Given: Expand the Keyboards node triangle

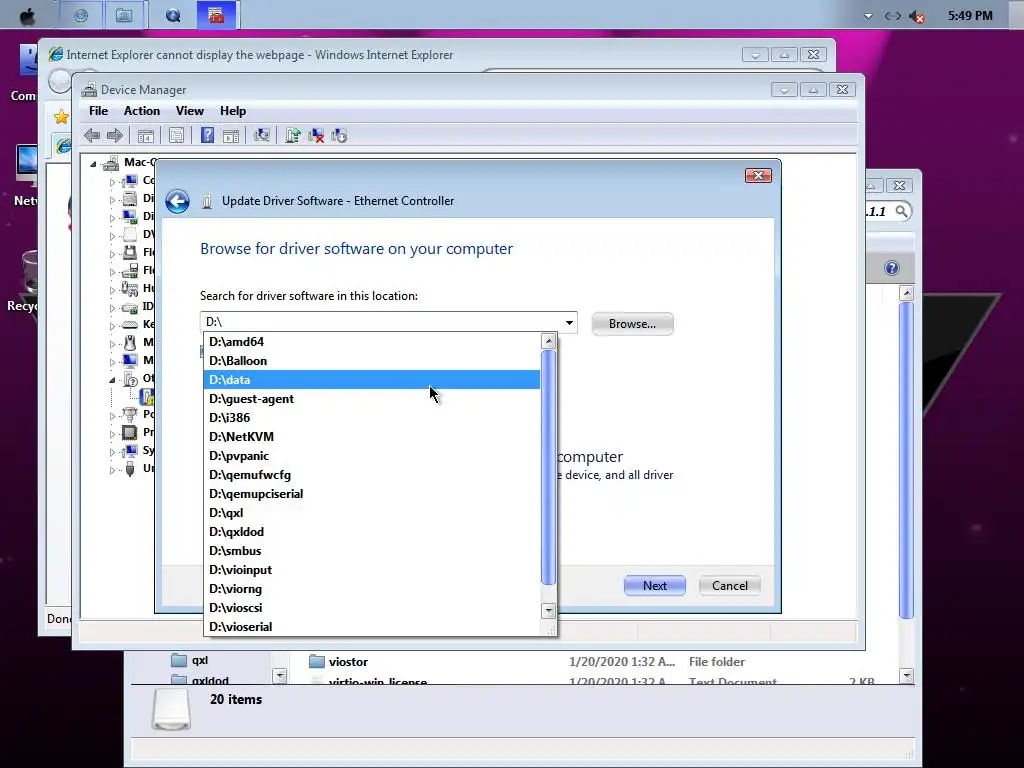Looking at the screenshot, I should (x=112, y=325).
